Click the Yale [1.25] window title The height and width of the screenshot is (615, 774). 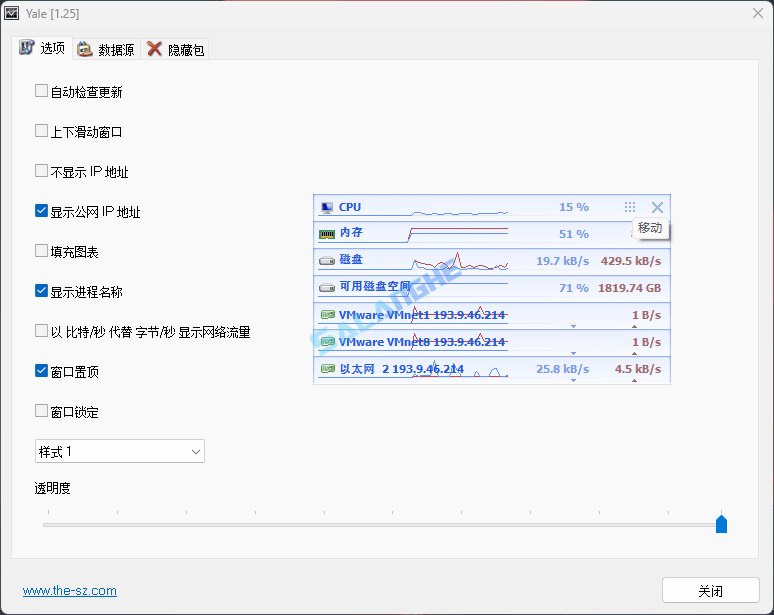click(52, 13)
